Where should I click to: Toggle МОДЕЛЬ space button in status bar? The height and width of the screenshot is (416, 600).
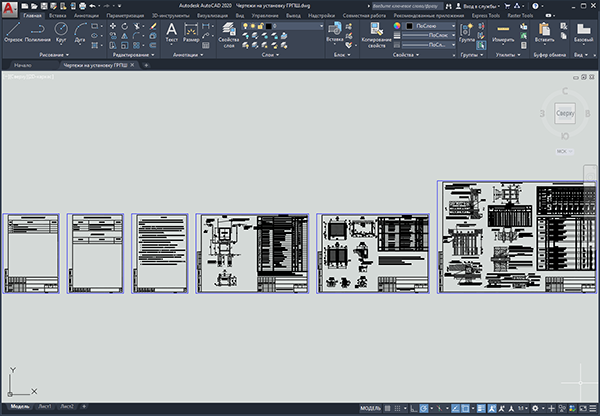(x=370, y=408)
